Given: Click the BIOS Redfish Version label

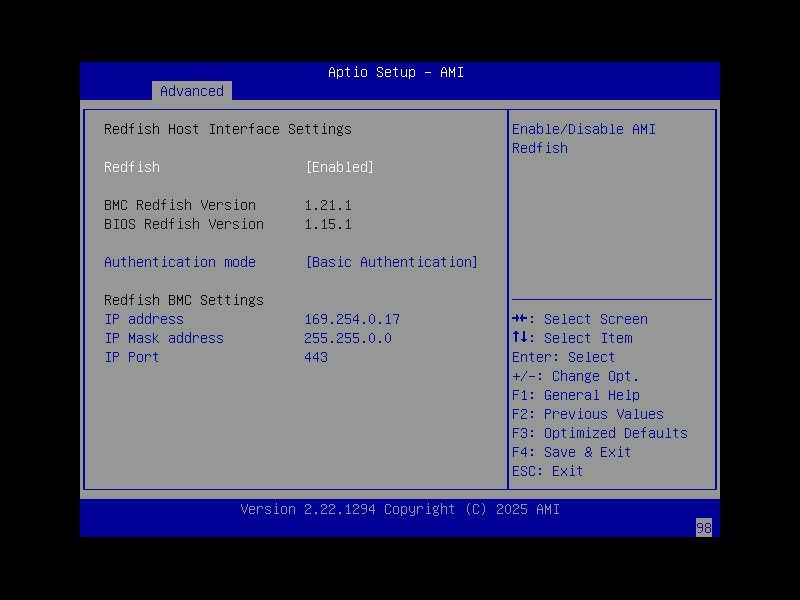Looking at the screenshot, I should 184,224.
